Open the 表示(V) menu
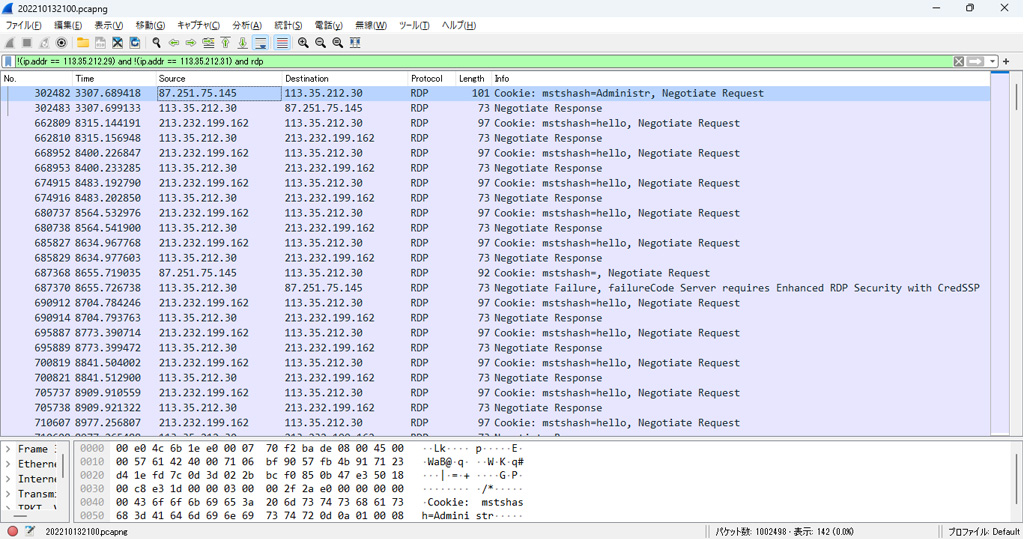Viewport: 1024px width, 539px height. coord(108,25)
